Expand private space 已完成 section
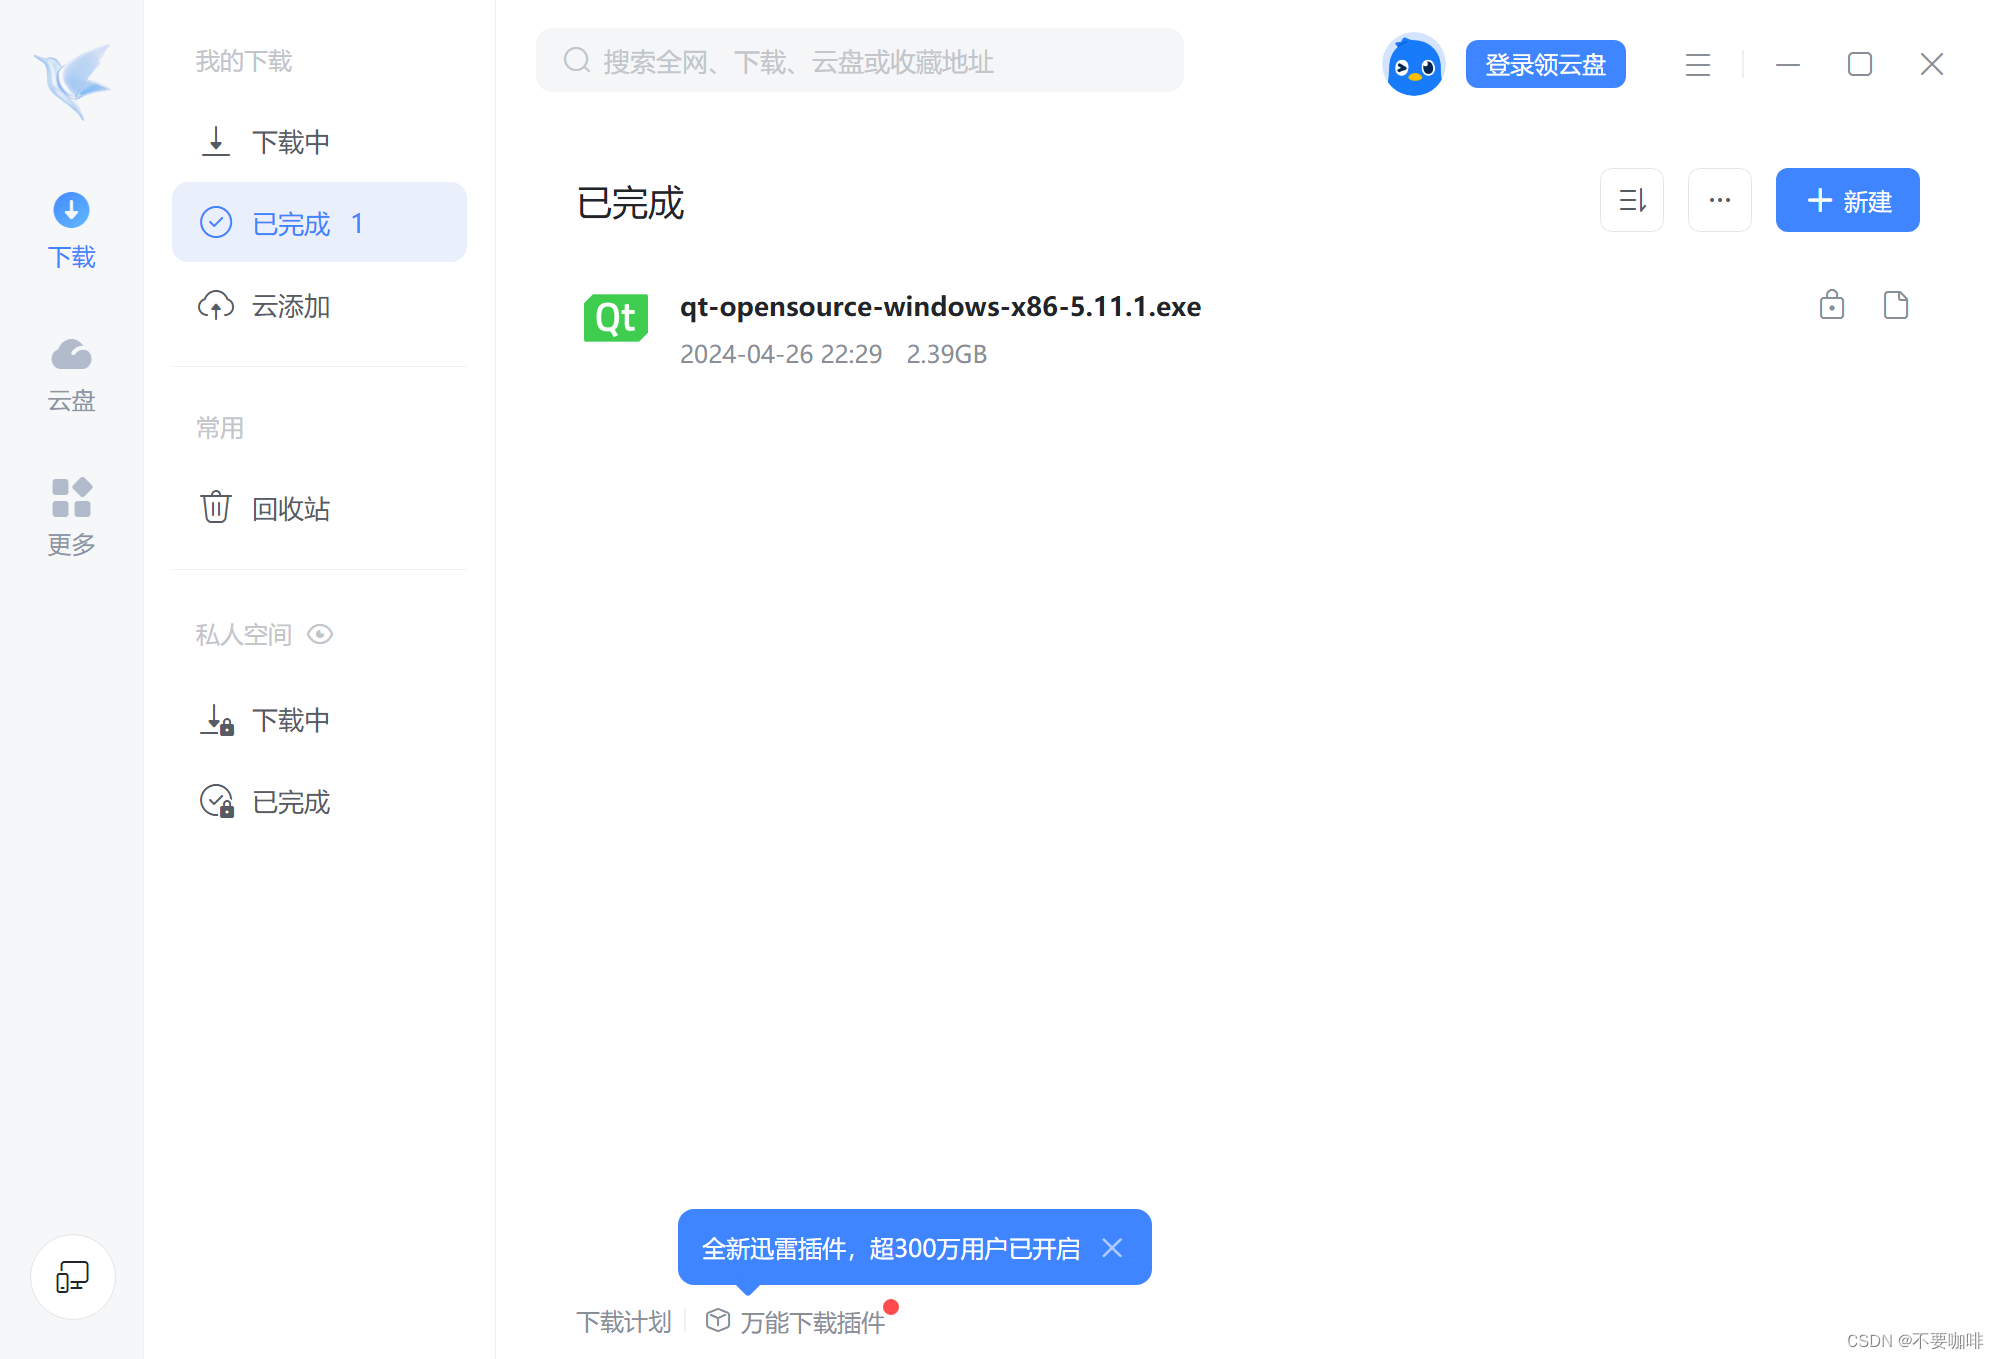 290,801
